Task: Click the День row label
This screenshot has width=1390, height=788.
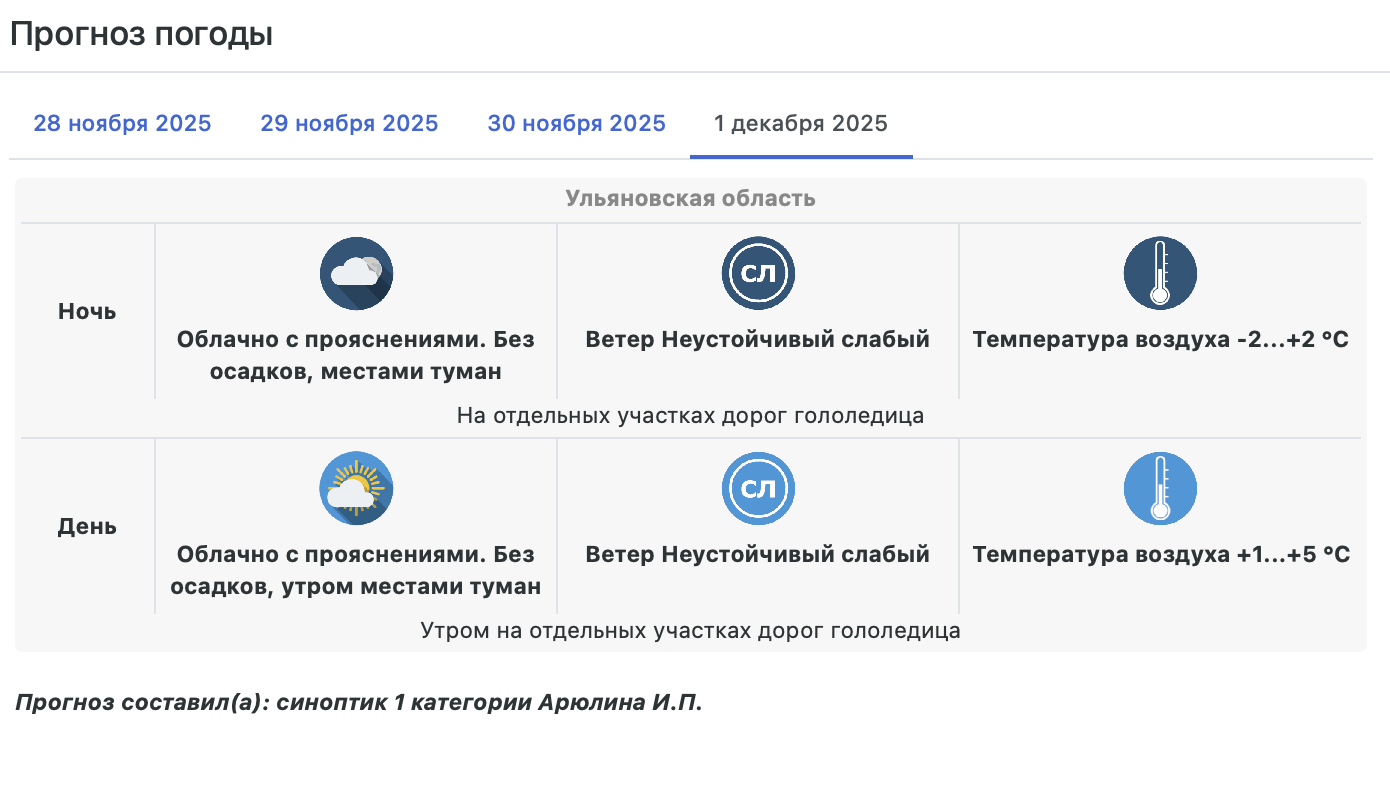Action: coord(87,527)
